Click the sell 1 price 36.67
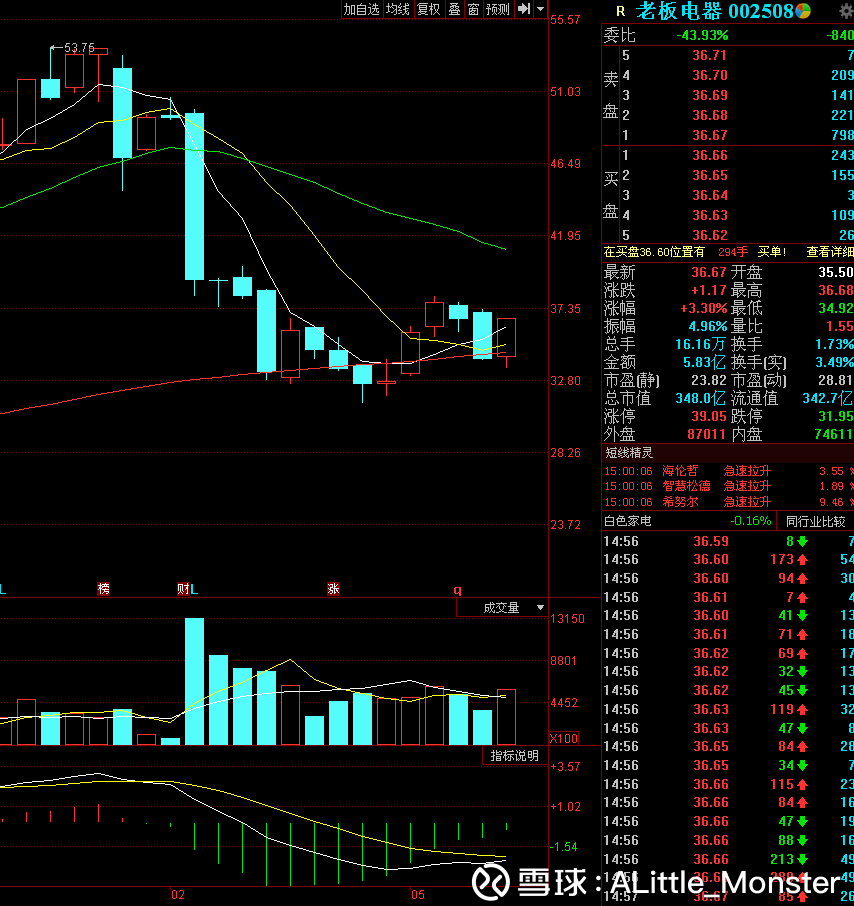854x906 pixels. point(710,135)
